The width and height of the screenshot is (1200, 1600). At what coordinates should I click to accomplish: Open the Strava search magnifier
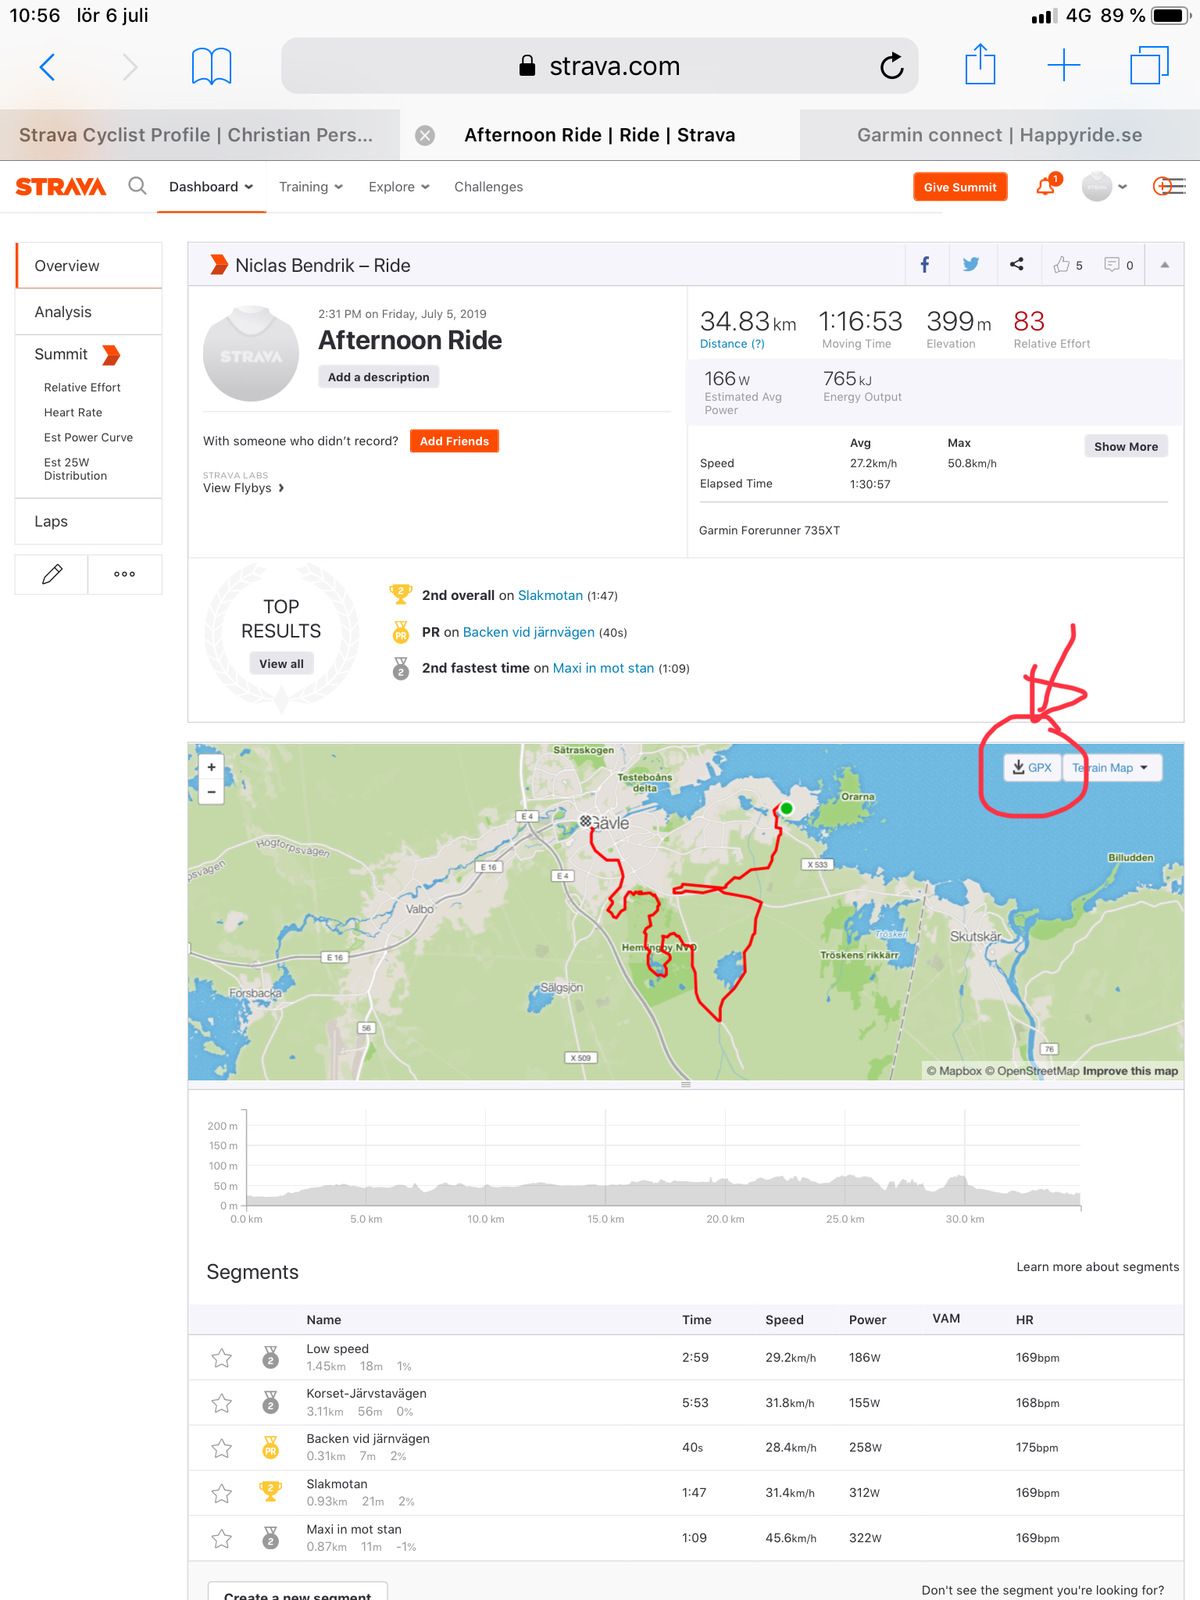pos(137,186)
